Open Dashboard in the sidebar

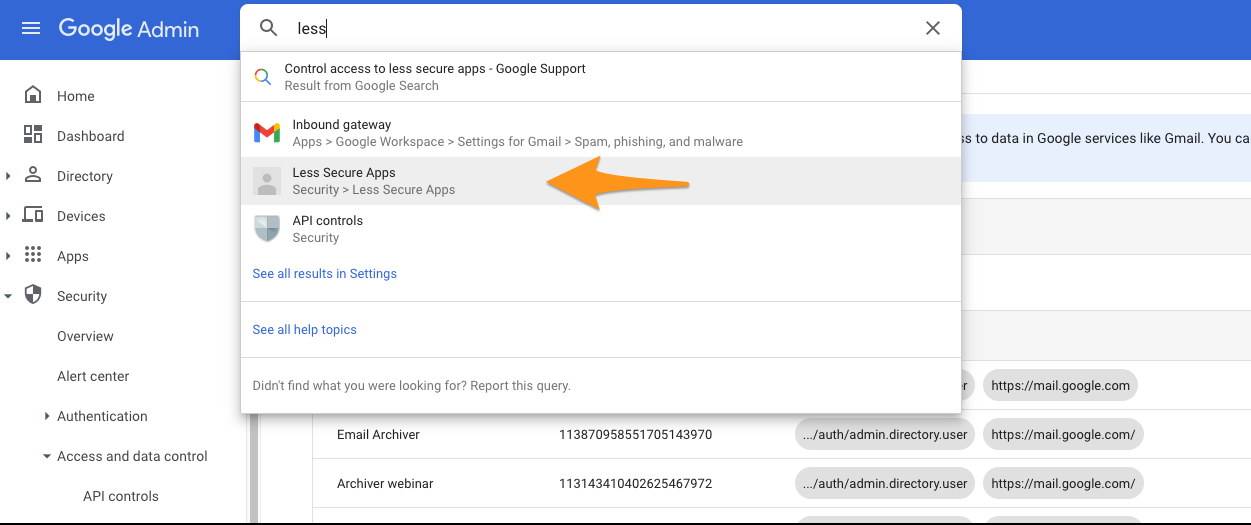click(x=91, y=136)
